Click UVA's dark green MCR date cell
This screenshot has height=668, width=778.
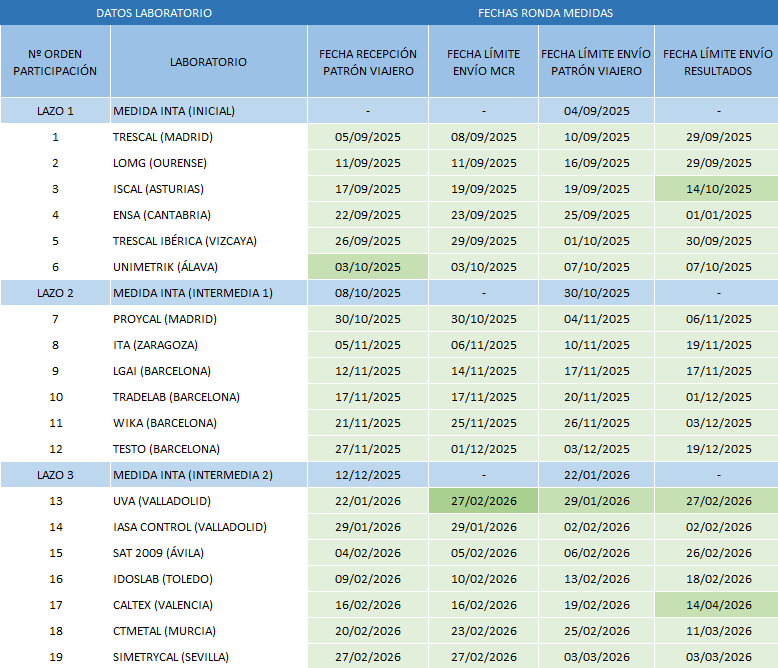483,501
